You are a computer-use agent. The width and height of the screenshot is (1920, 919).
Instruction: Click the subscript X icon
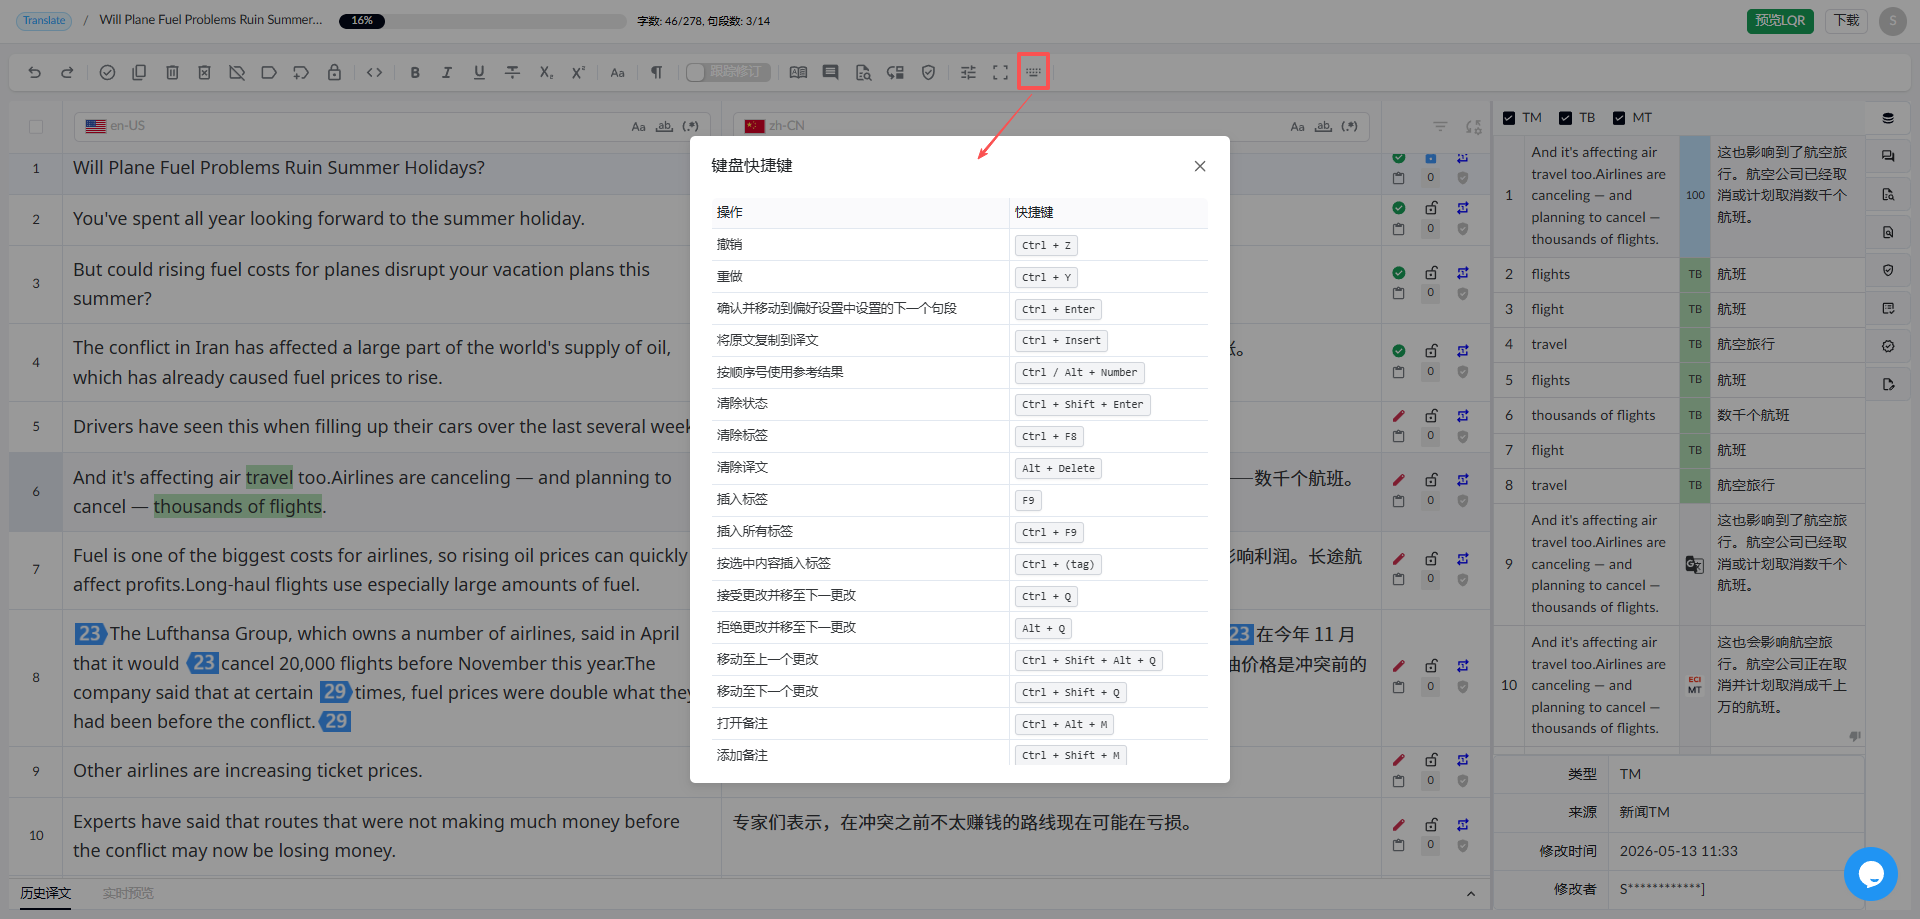[546, 72]
